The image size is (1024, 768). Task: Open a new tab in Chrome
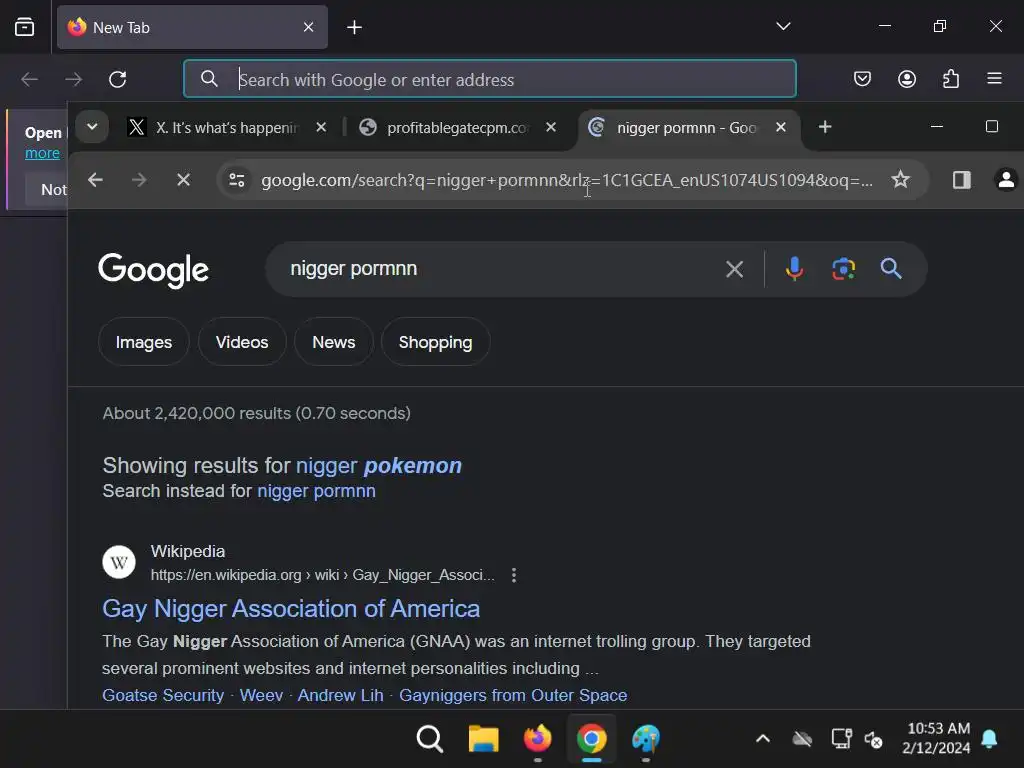pos(825,127)
